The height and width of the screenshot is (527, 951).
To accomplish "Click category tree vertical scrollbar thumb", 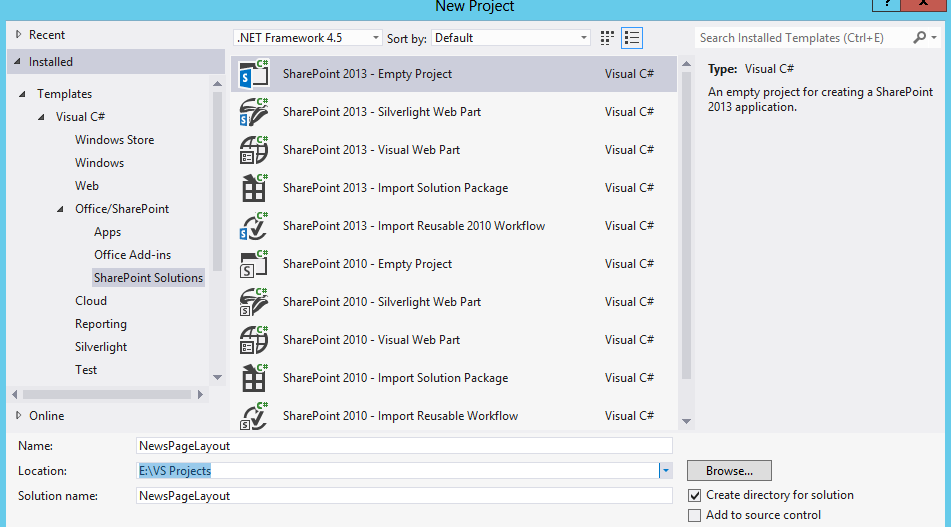I will coord(218,181).
